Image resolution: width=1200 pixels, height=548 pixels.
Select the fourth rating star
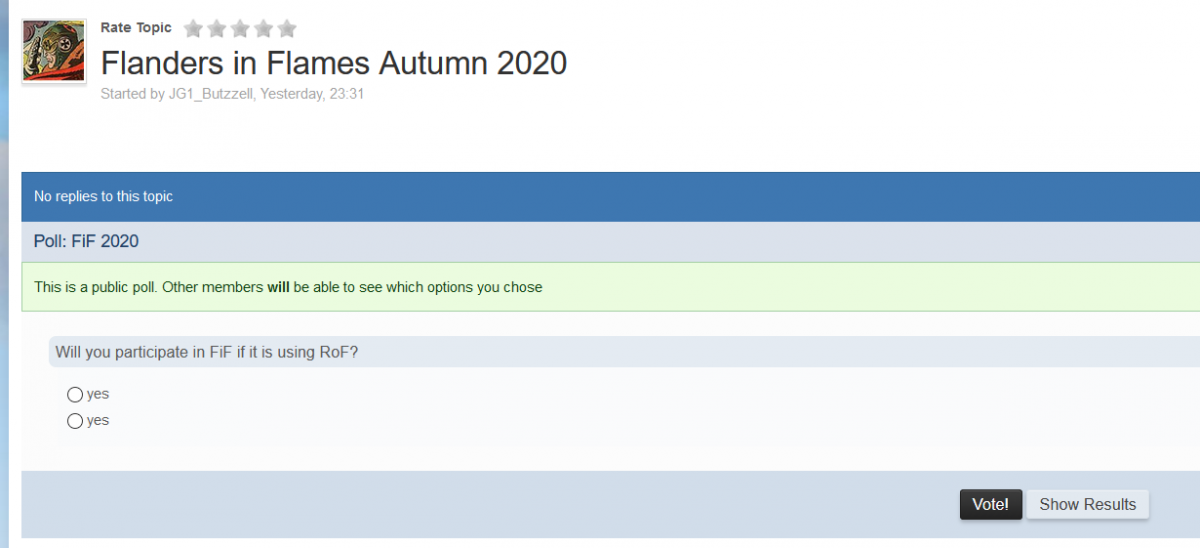[x=263, y=29]
